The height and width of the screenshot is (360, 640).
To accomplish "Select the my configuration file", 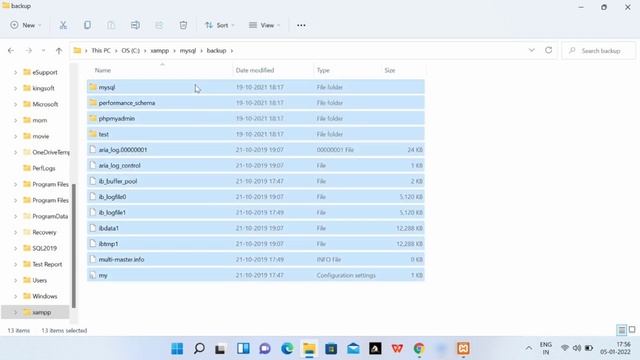I will [x=256, y=275].
